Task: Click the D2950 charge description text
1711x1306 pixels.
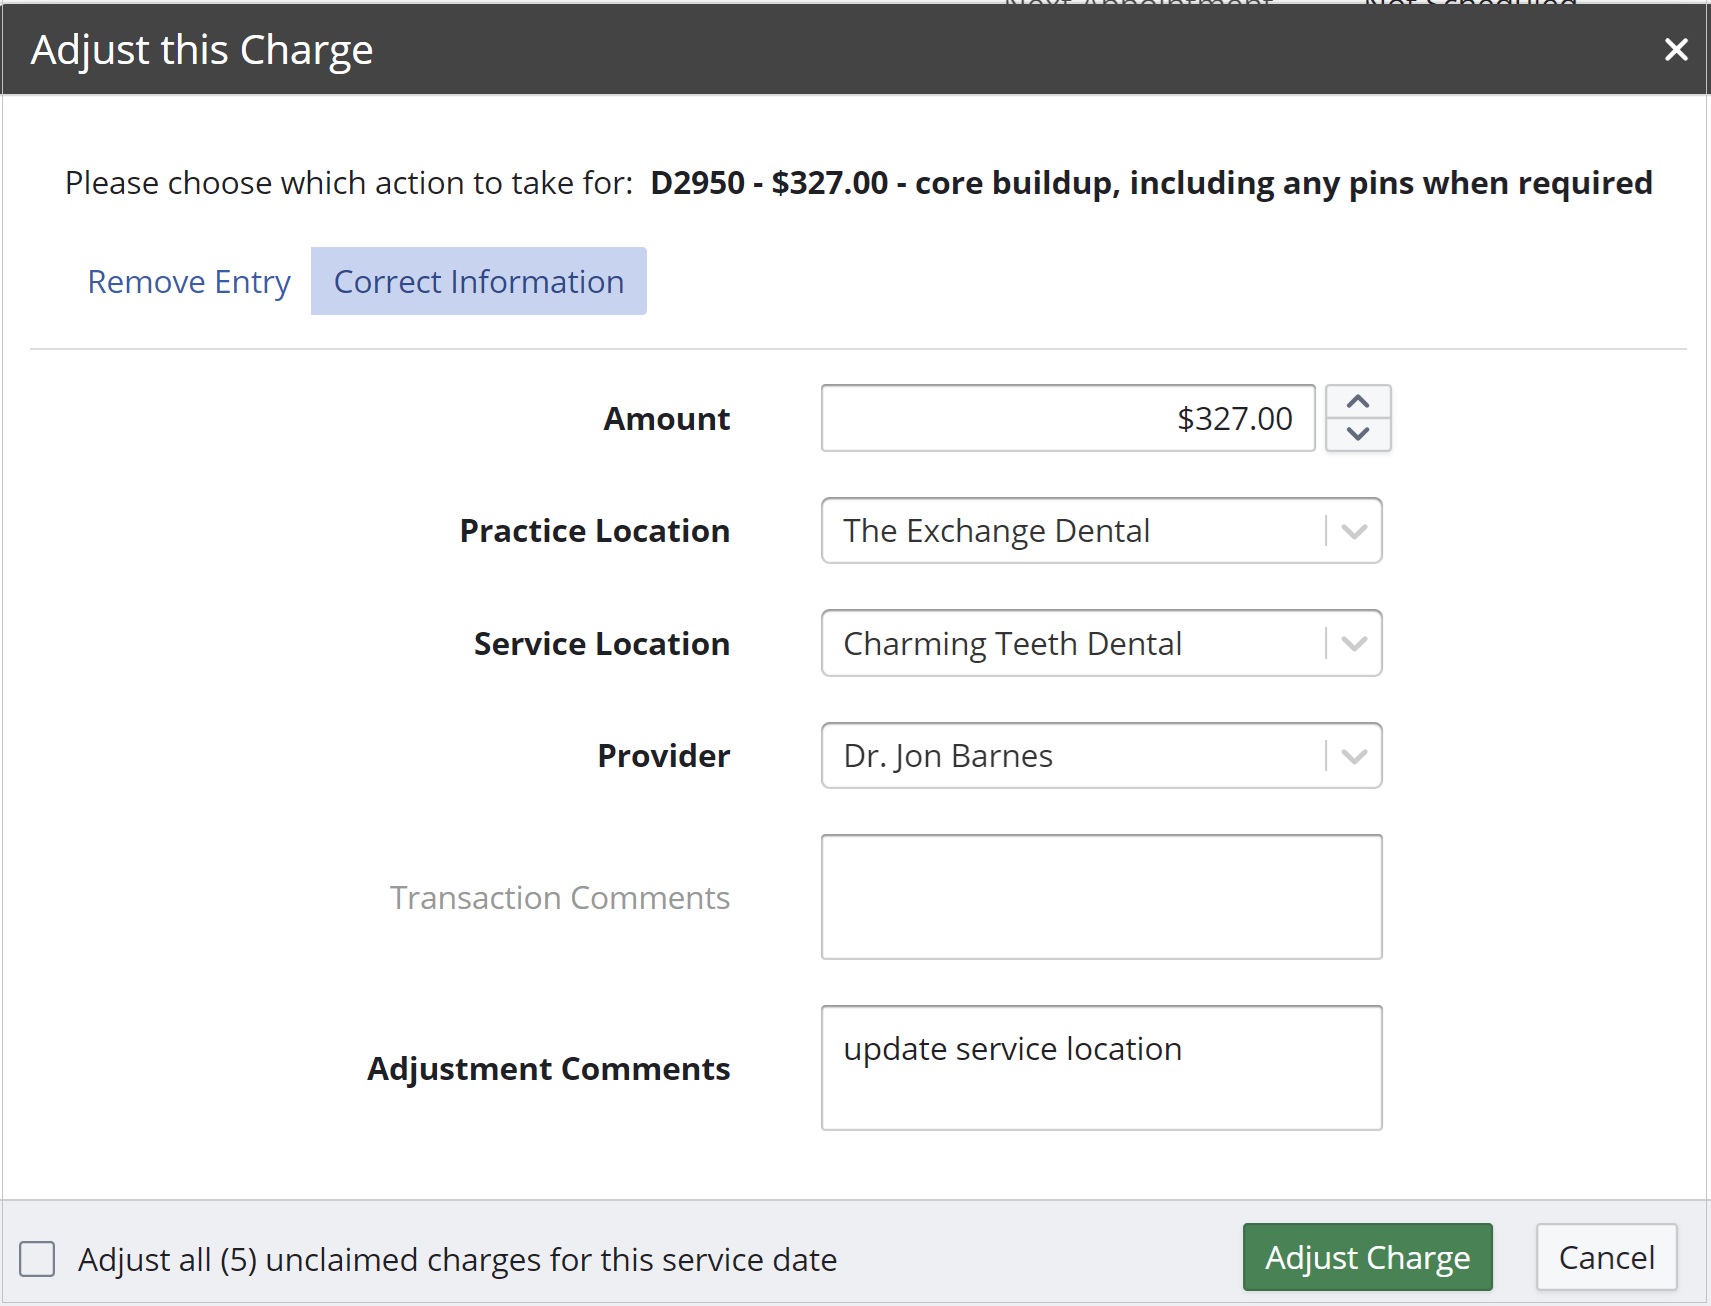Action: point(1151,183)
